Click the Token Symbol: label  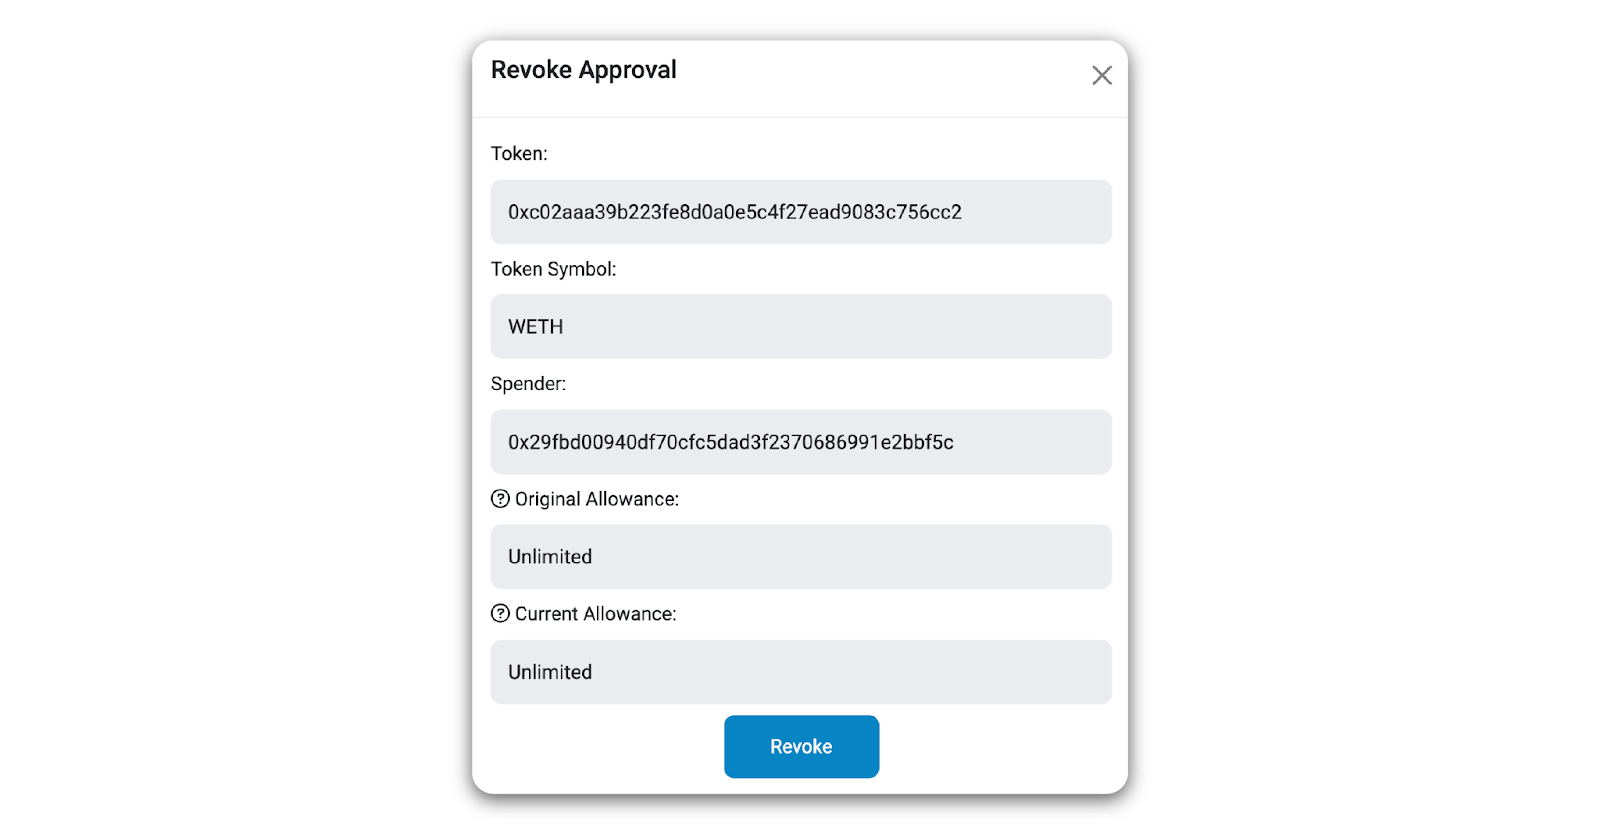click(553, 269)
